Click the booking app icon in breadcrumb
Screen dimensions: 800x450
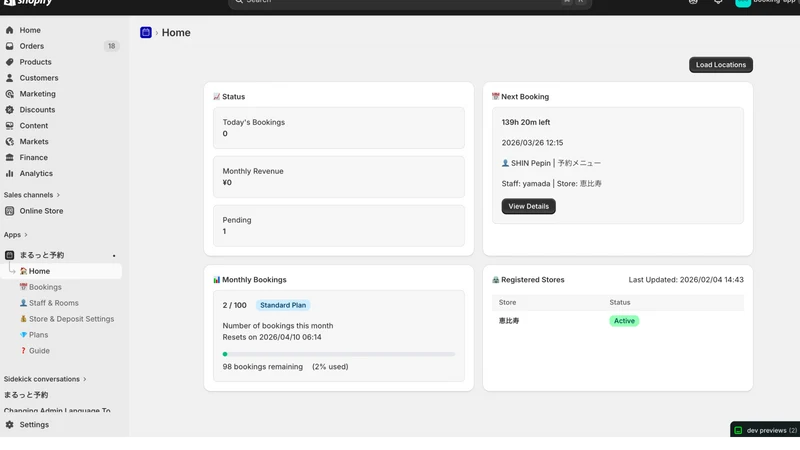coord(145,33)
